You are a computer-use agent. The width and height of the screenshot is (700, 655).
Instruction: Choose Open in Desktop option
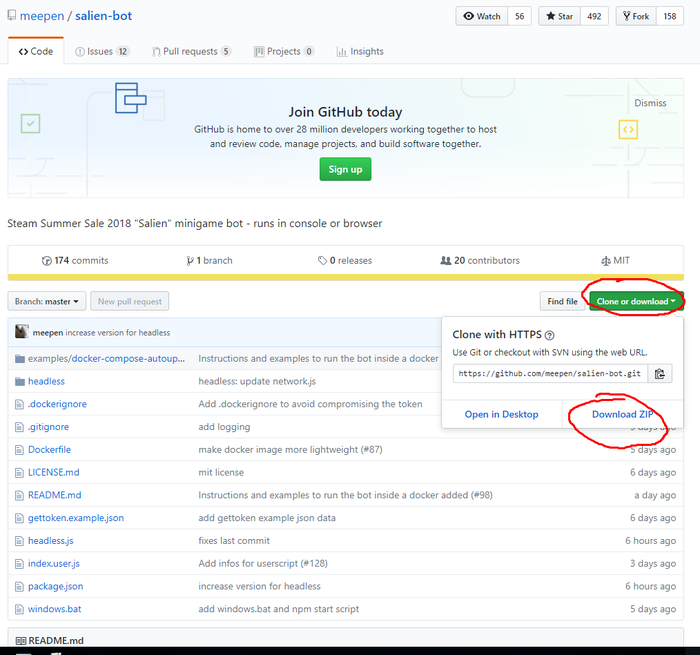(501, 414)
